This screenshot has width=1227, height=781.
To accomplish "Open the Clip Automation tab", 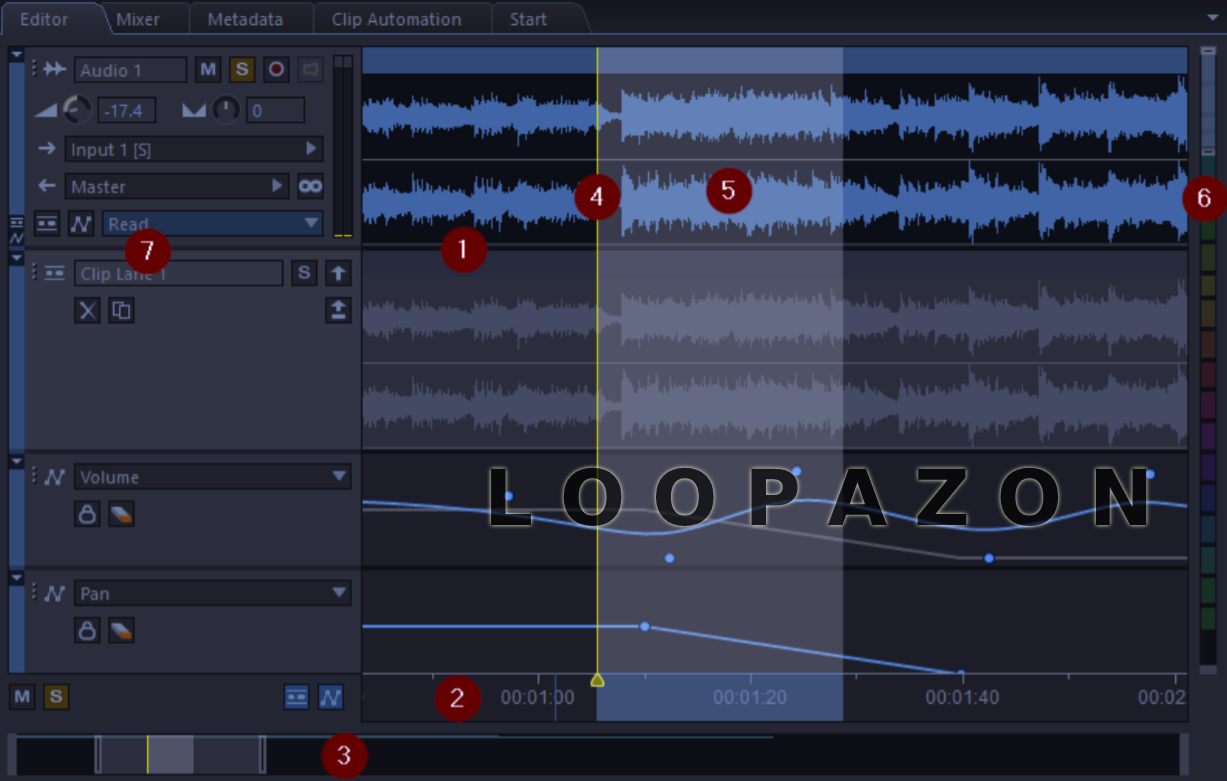I will (x=397, y=19).
